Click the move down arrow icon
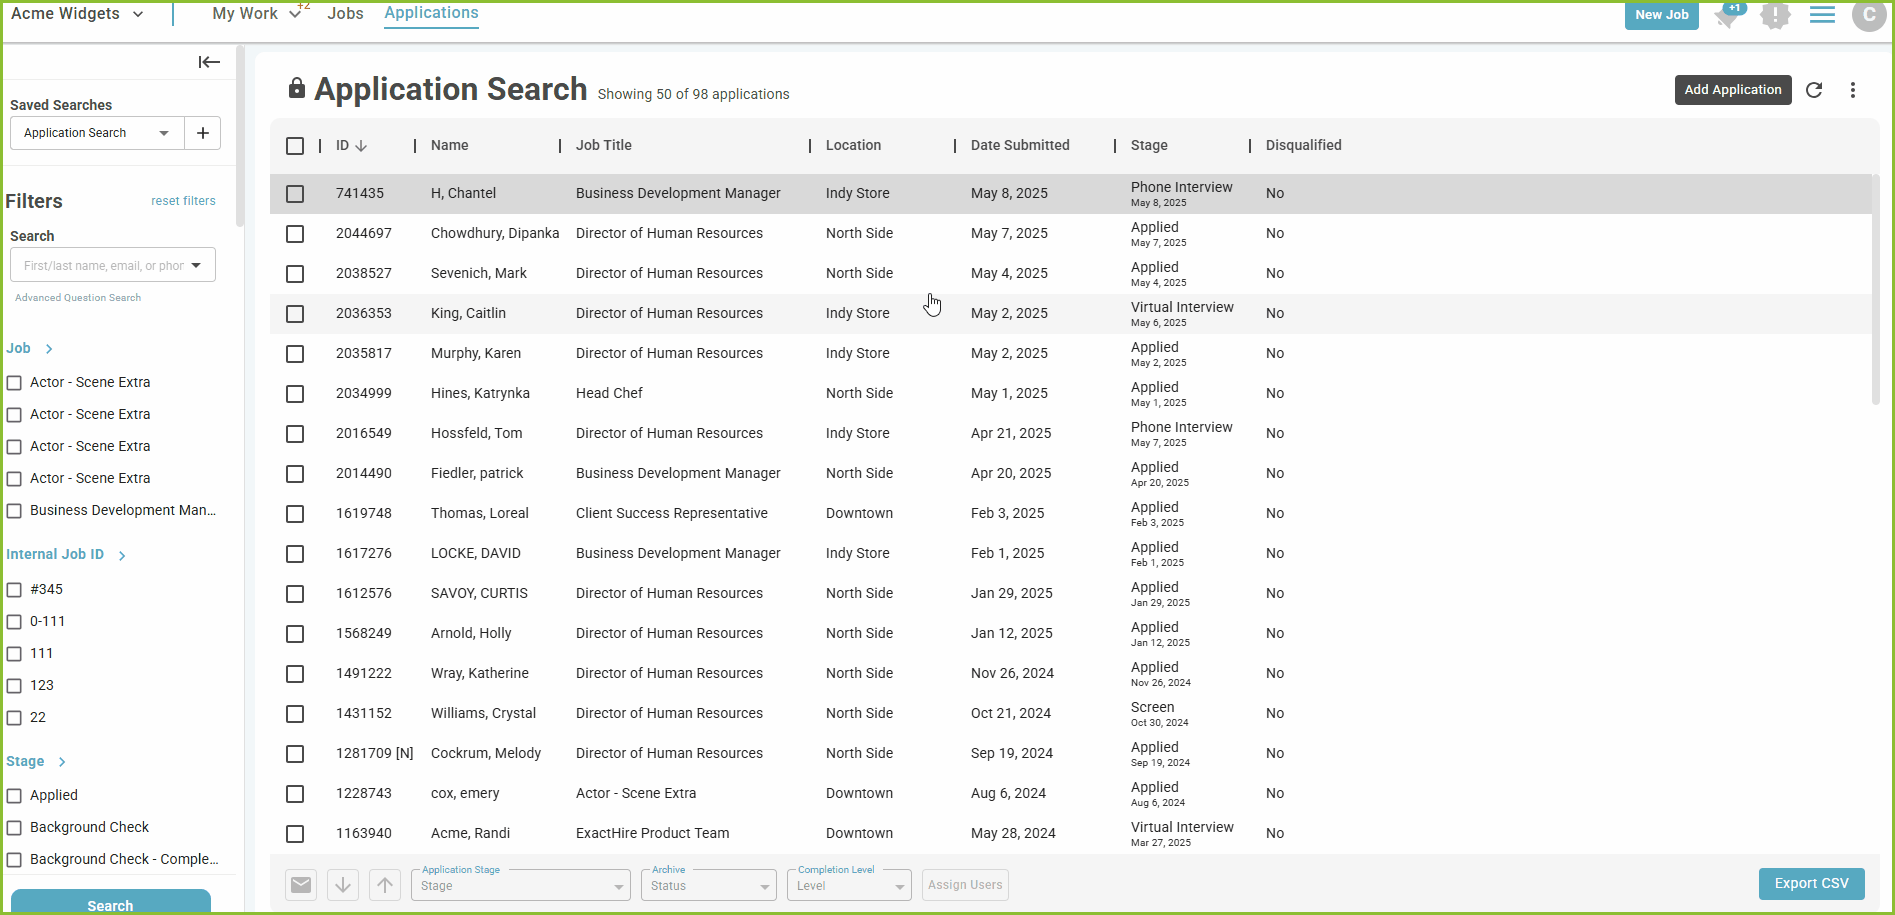The width and height of the screenshot is (1895, 915). point(343,885)
